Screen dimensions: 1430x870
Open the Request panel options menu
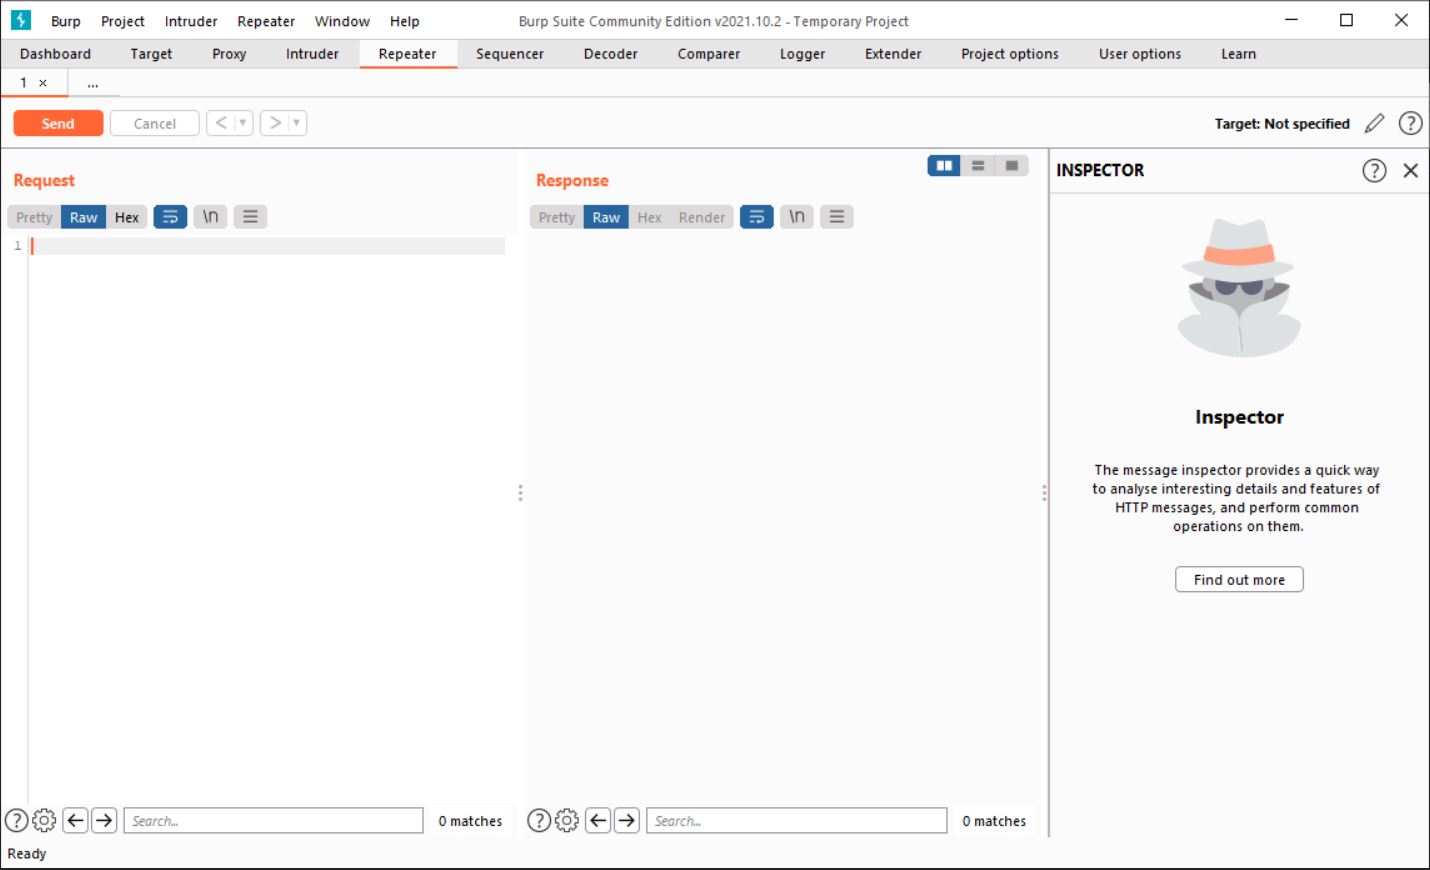250,217
